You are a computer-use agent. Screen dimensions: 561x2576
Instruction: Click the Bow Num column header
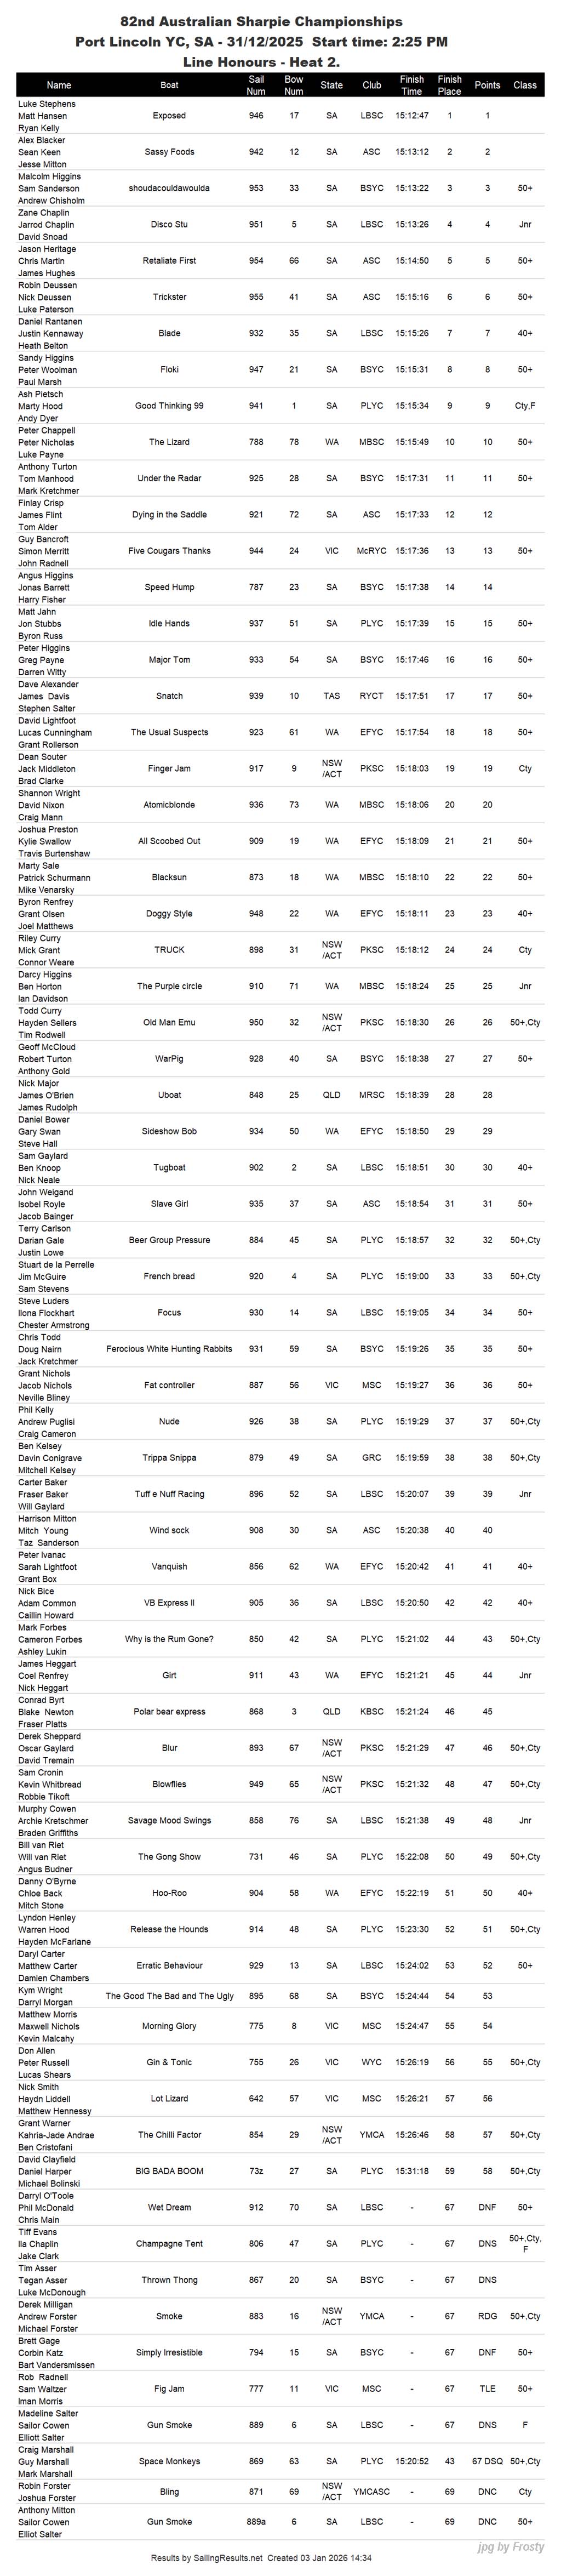click(x=294, y=85)
